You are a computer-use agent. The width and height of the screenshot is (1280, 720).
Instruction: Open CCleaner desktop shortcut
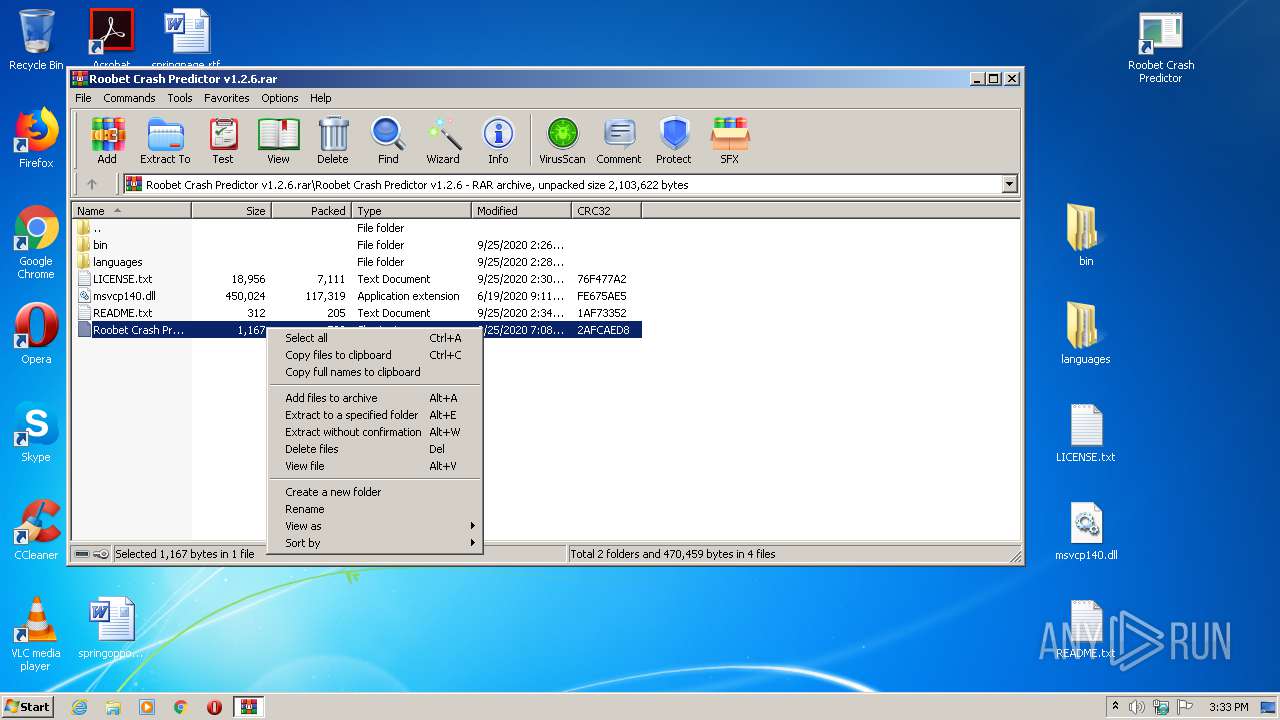click(x=36, y=530)
